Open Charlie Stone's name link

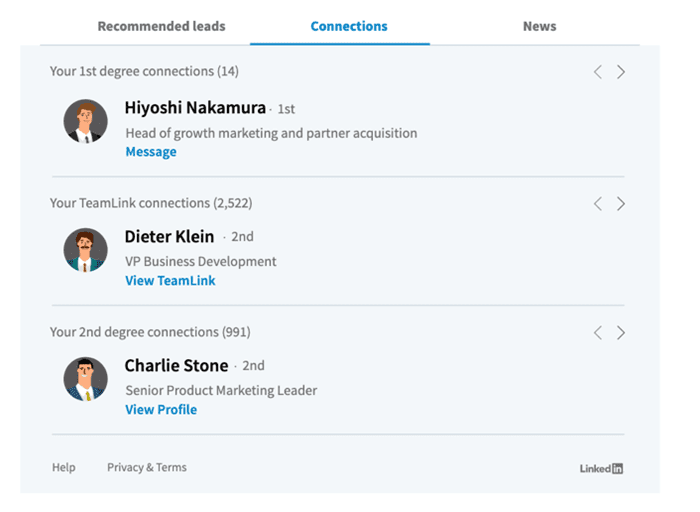pos(176,366)
